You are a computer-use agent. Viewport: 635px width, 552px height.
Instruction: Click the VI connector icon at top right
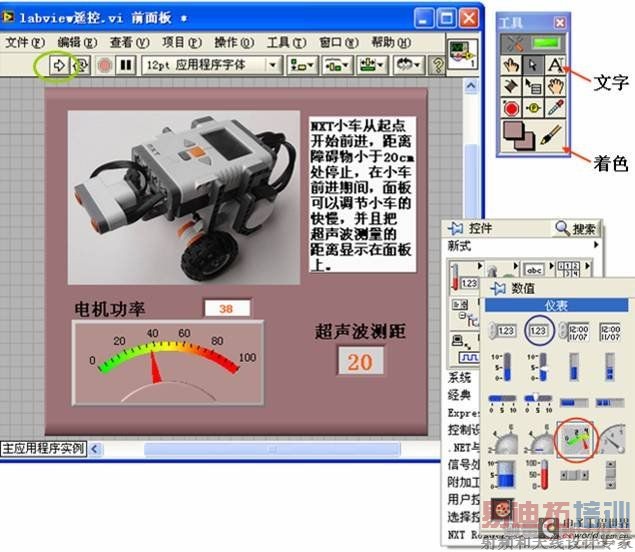click(463, 53)
